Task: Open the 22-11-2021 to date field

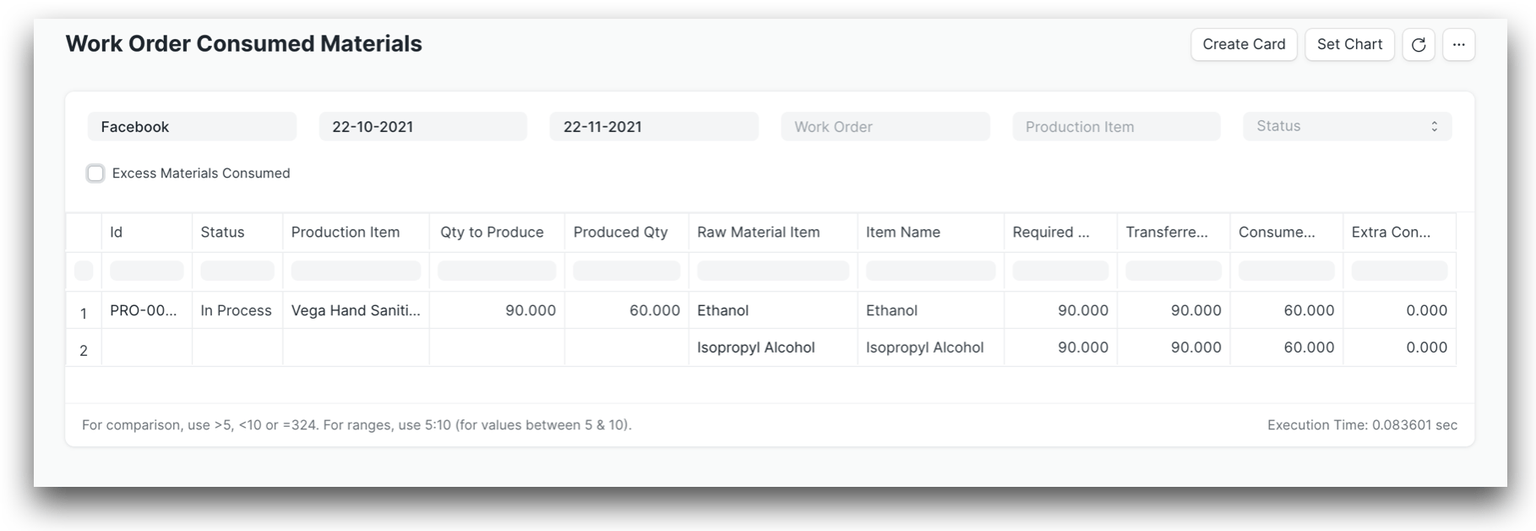Action: point(653,127)
